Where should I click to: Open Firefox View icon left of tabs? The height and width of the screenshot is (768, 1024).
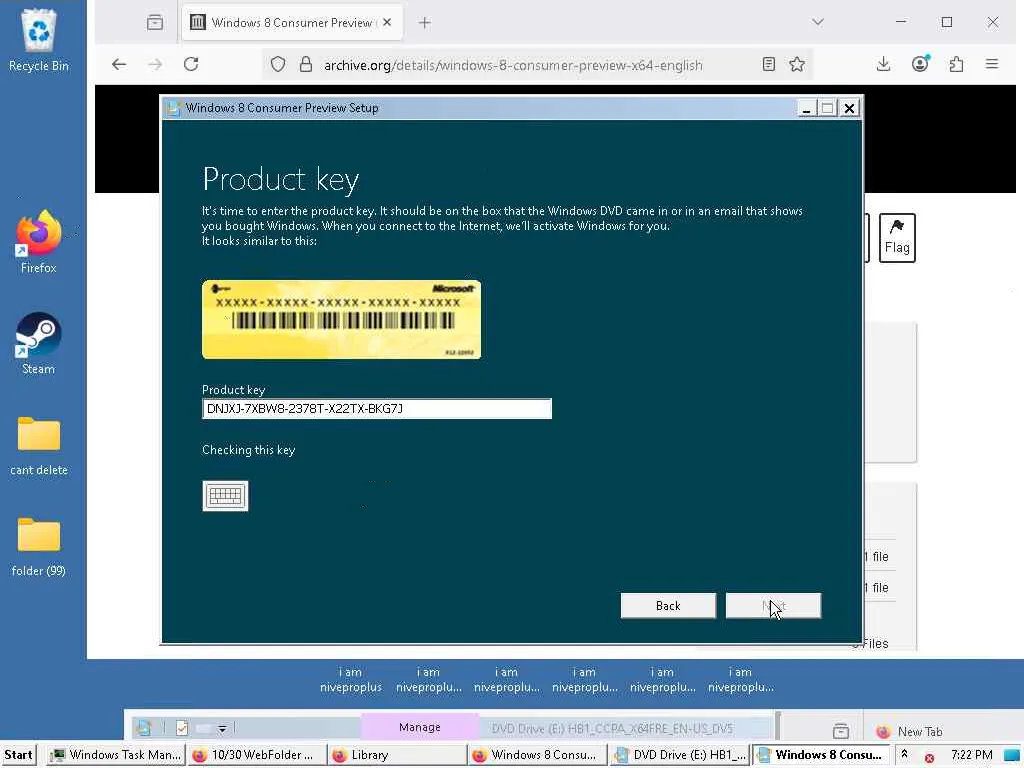pyautogui.click(x=155, y=23)
